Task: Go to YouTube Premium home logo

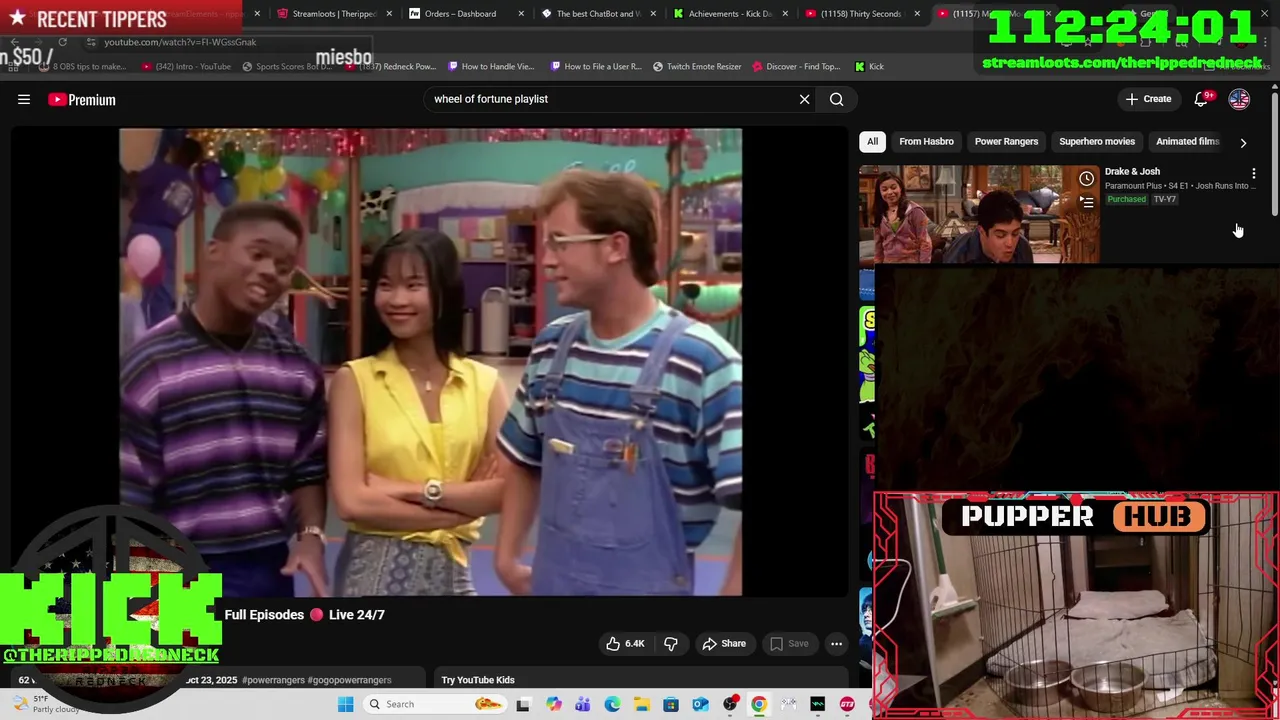Action: tap(82, 99)
